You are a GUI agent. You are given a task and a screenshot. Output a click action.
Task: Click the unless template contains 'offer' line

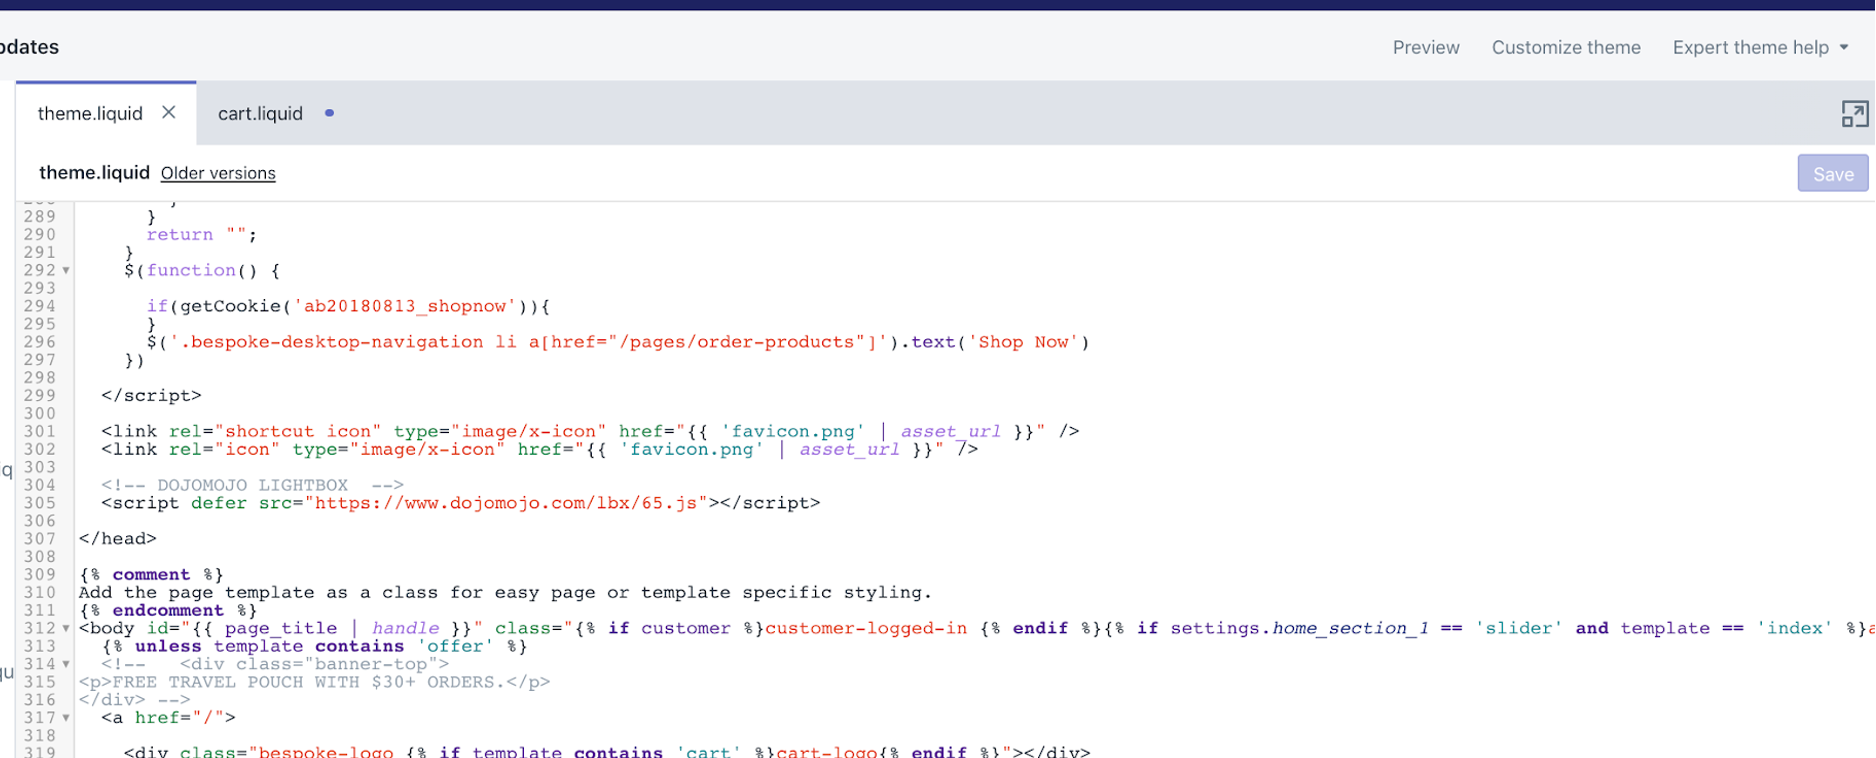(x=315, y=646)
